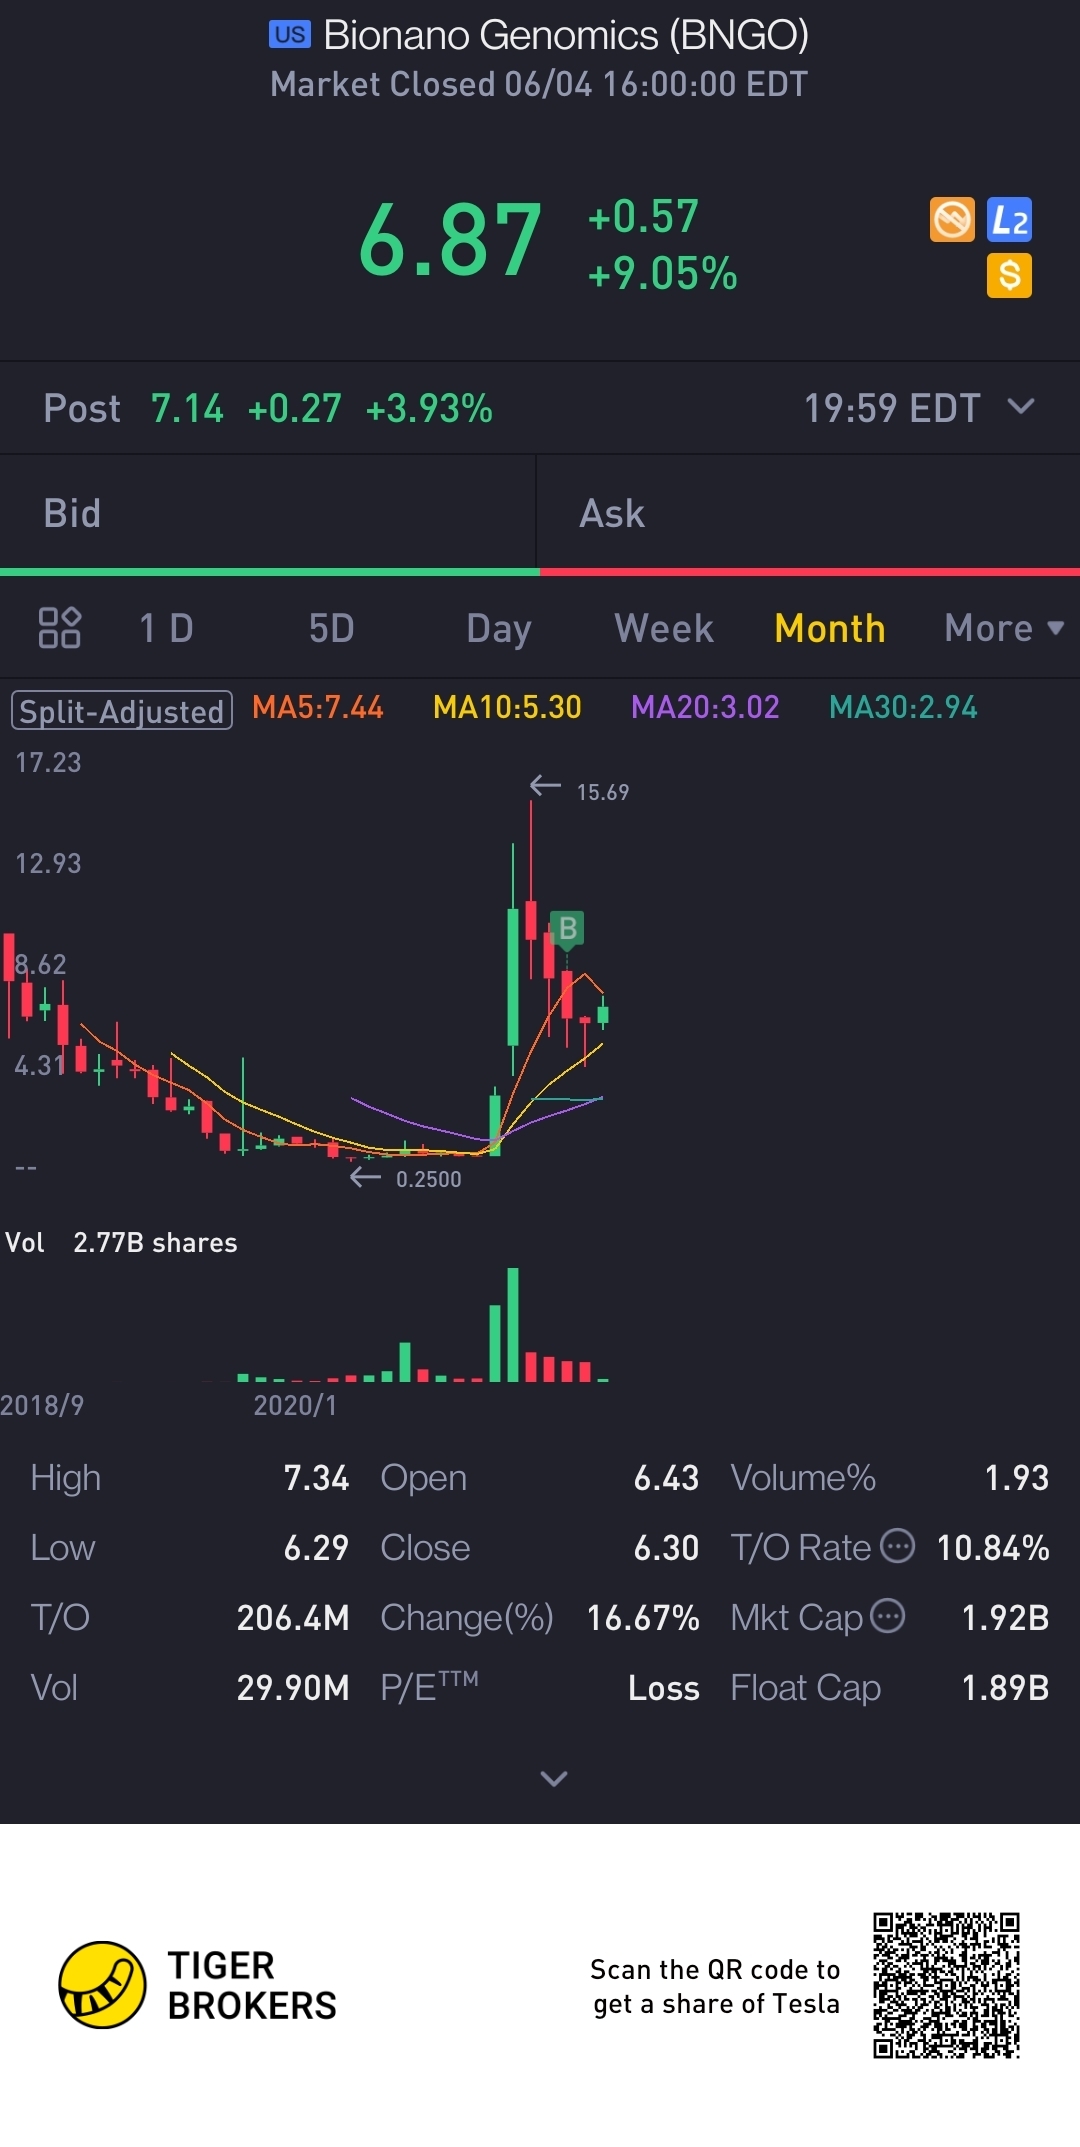Switch to the 1 D chart tab
Viewport: 1080px width, 2147px height.
(x=166, y=628)
